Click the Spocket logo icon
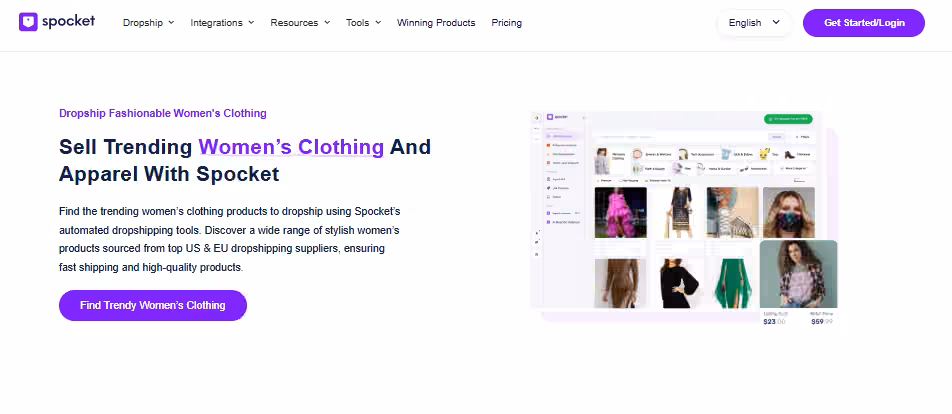 coord(28,22)
